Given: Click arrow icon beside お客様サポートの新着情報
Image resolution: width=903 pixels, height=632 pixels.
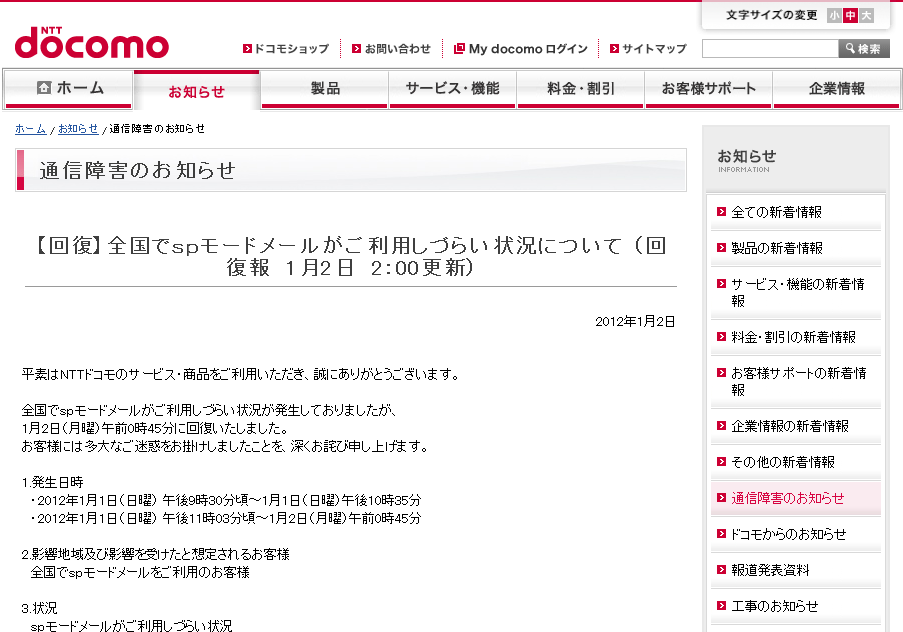Looking at the screenshot, I should click(x=721, y=373).
